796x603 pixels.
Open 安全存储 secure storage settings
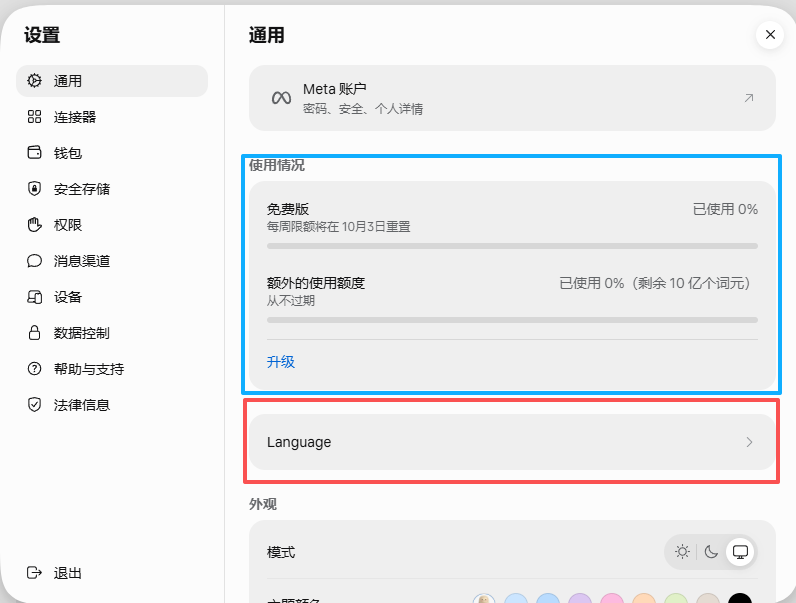click(x=112, y=189)
